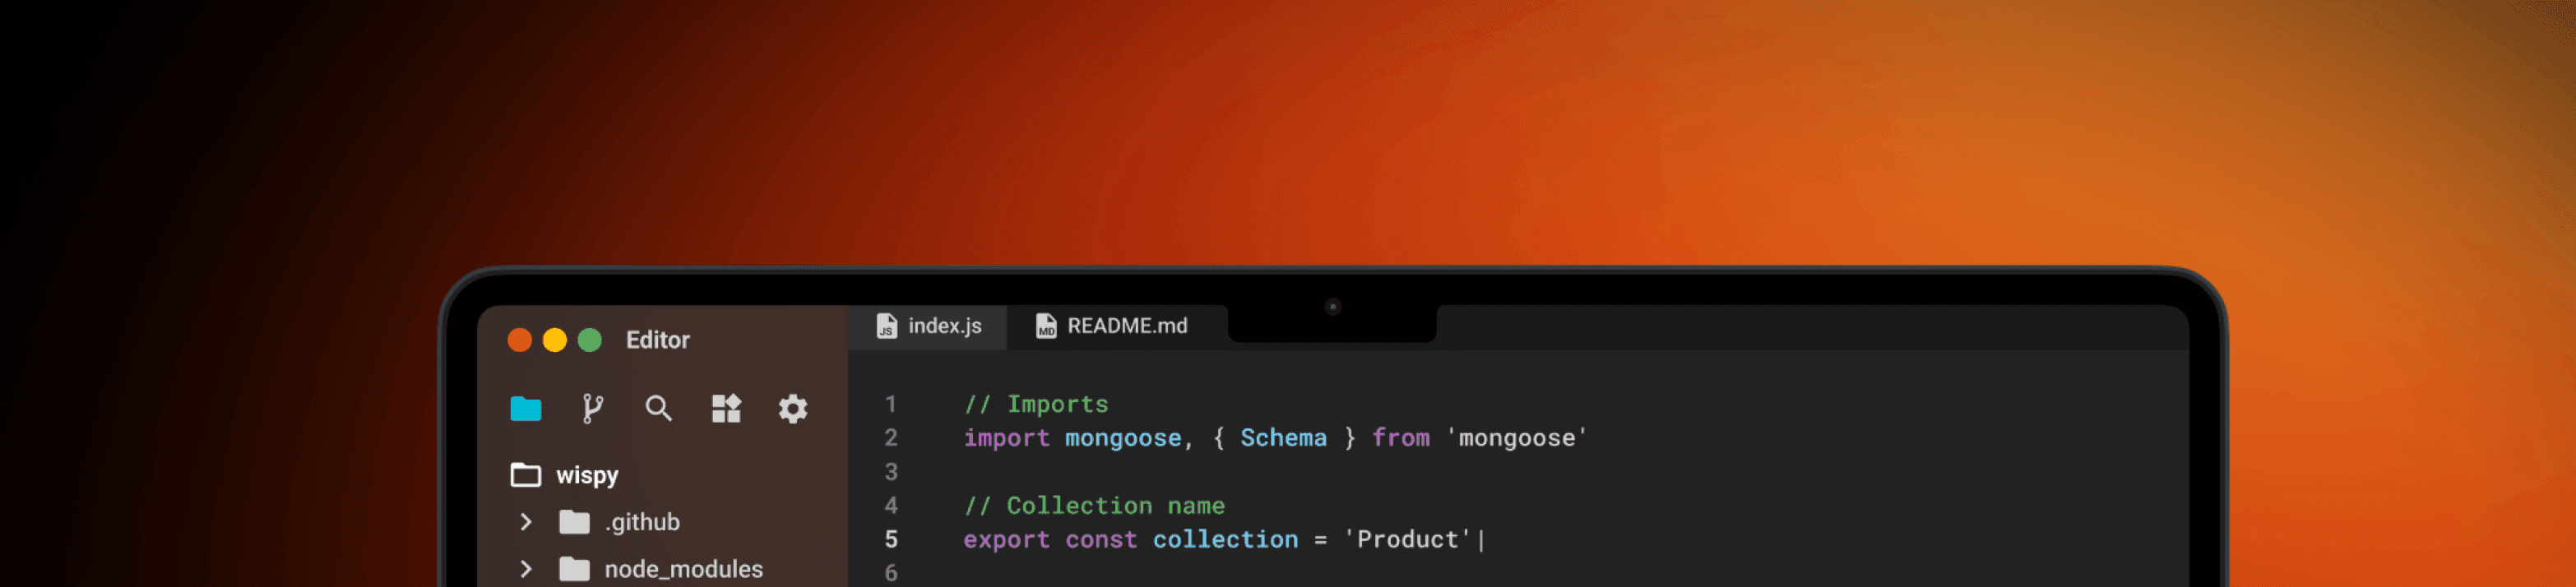Select the node_modules folder in tree
The height and width of the screenshot is (587, 2576).
[x=683, y=569]
